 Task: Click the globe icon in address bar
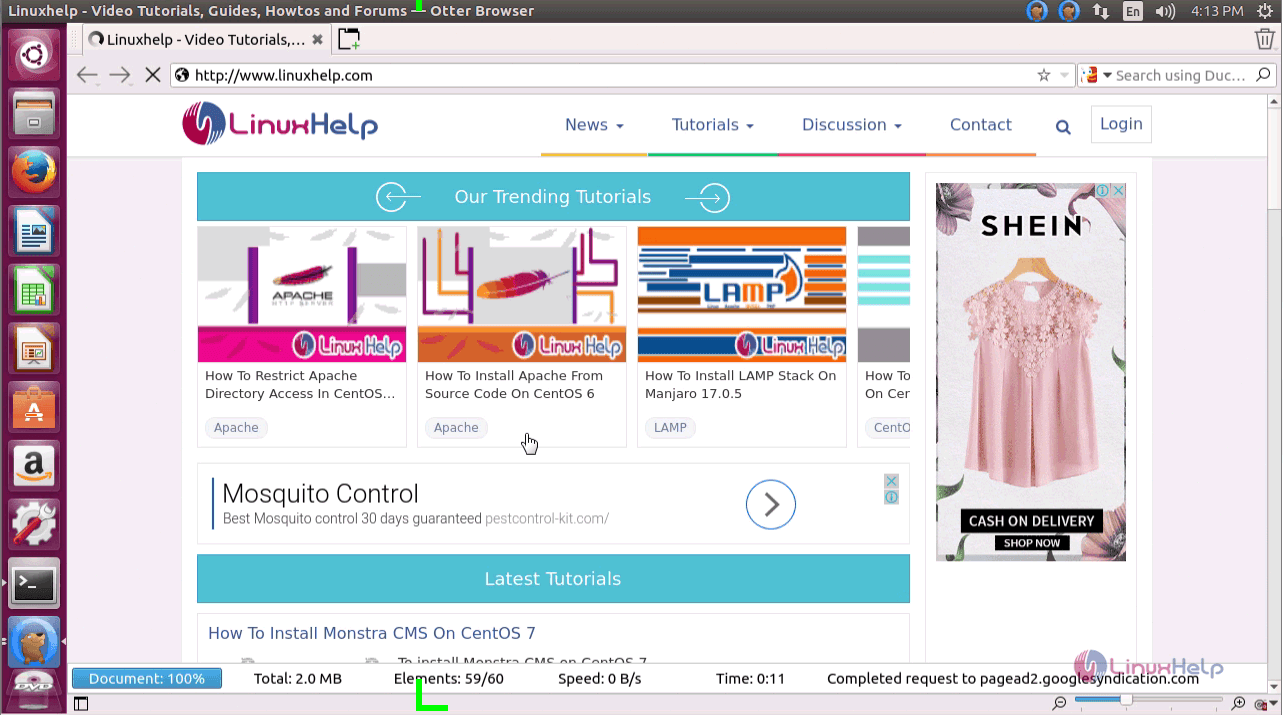click(x=181, y=75)
